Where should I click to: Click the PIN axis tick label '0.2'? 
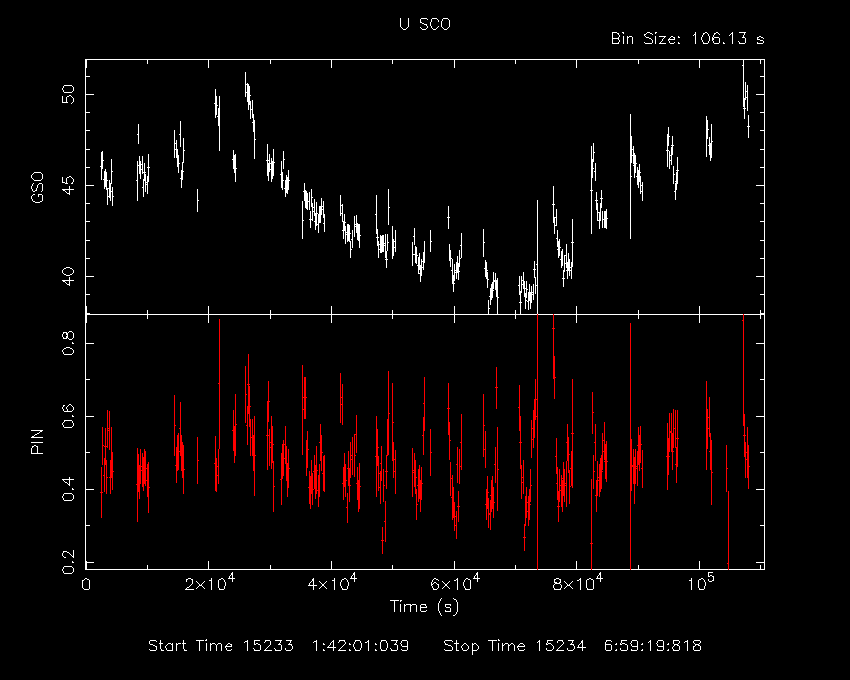coord(69,562)
